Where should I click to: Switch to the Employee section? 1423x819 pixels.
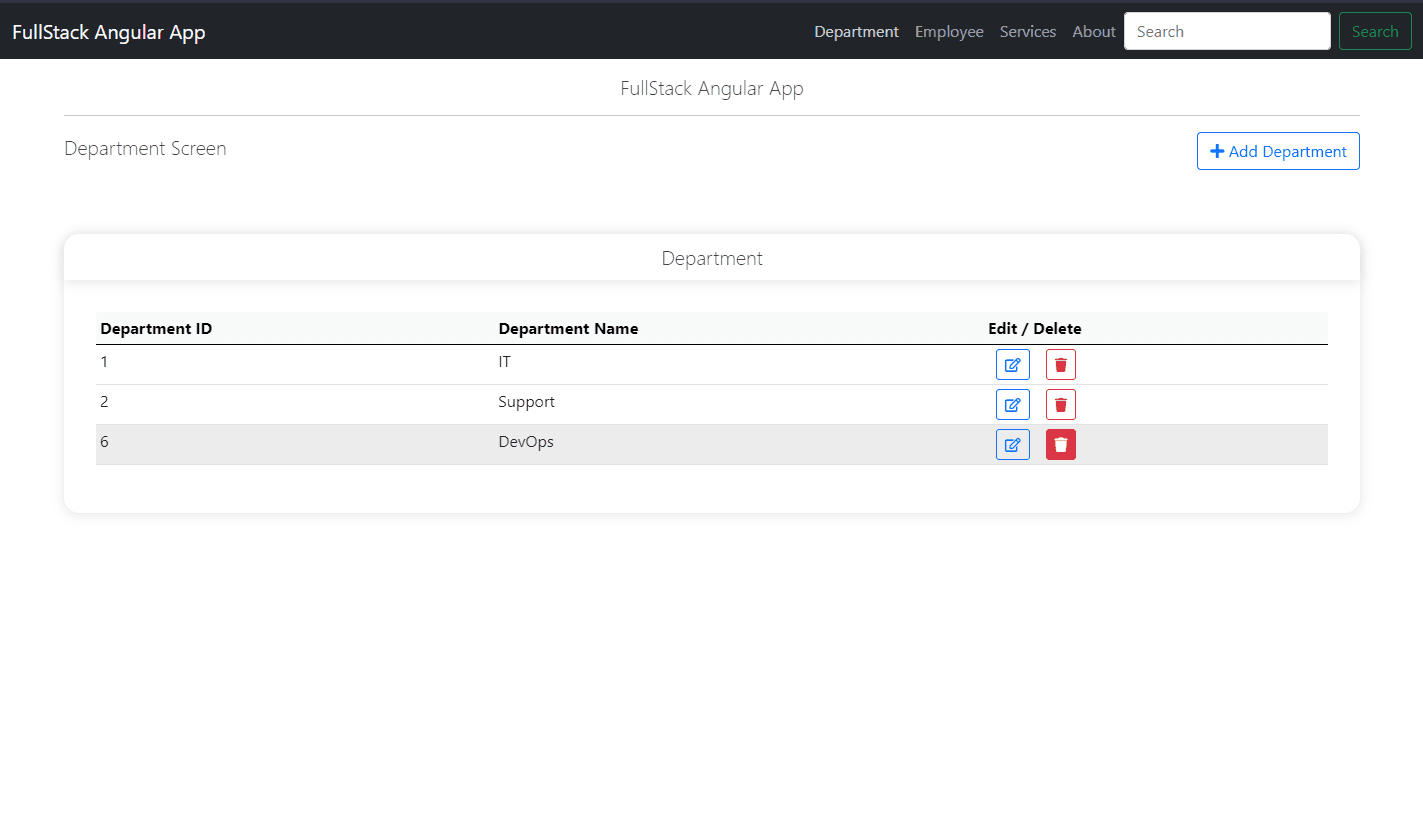click(948, 31)
